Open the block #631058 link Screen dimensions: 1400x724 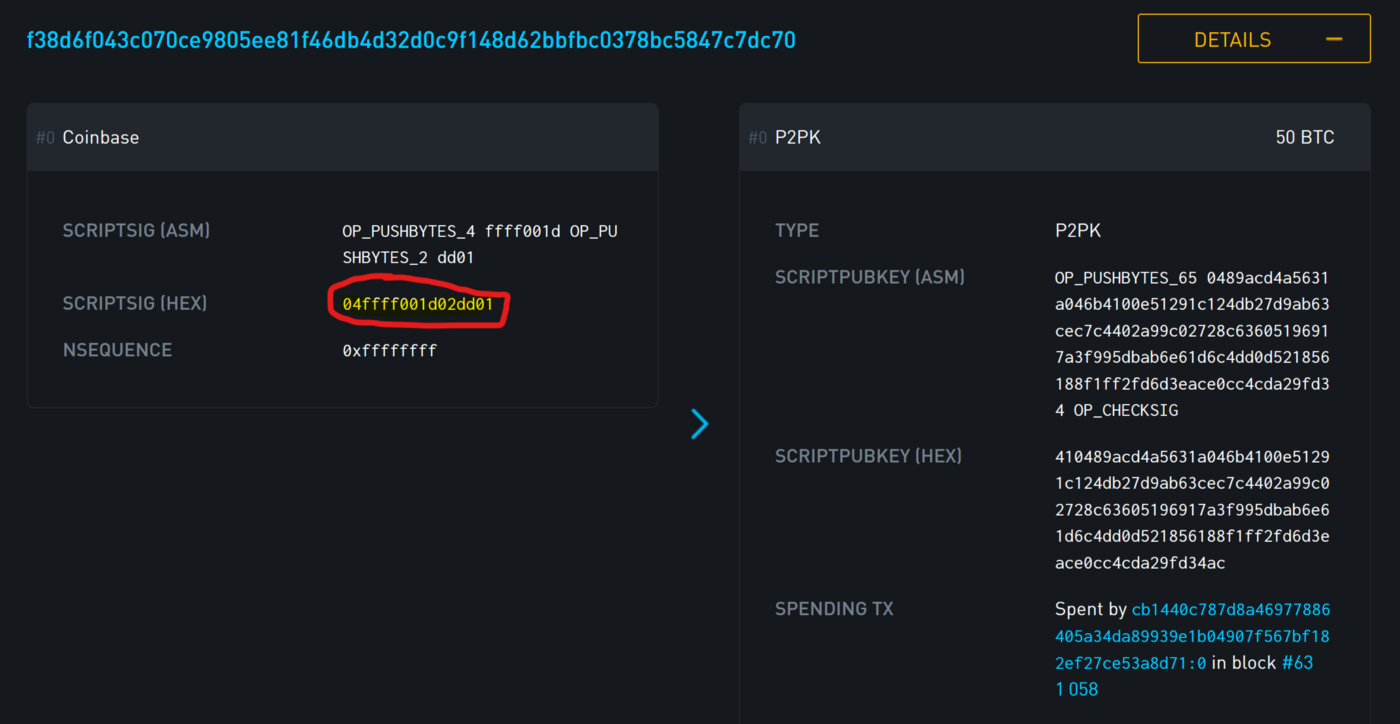(1296, 663)
